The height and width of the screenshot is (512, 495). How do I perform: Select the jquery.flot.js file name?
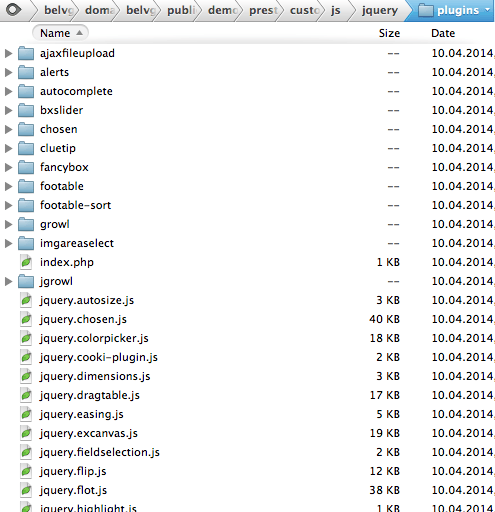(x=73, y=490)
